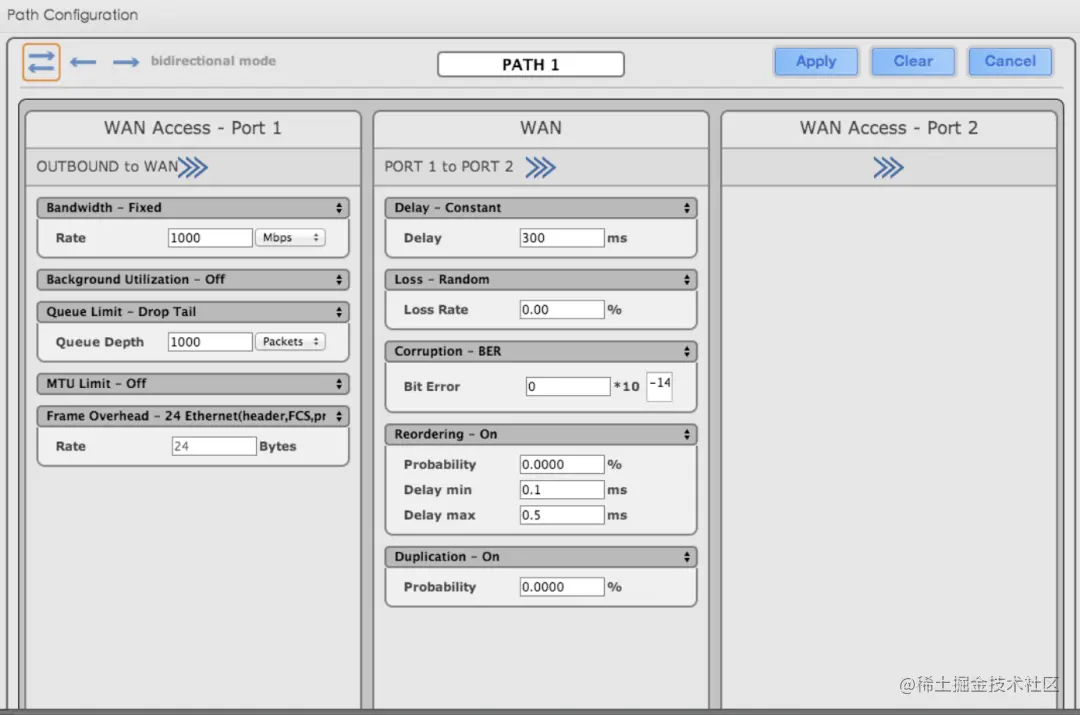Click the OUTBOUND to WAN label
The width and height of the screenshot is (1080, 715).
point(107,167)
